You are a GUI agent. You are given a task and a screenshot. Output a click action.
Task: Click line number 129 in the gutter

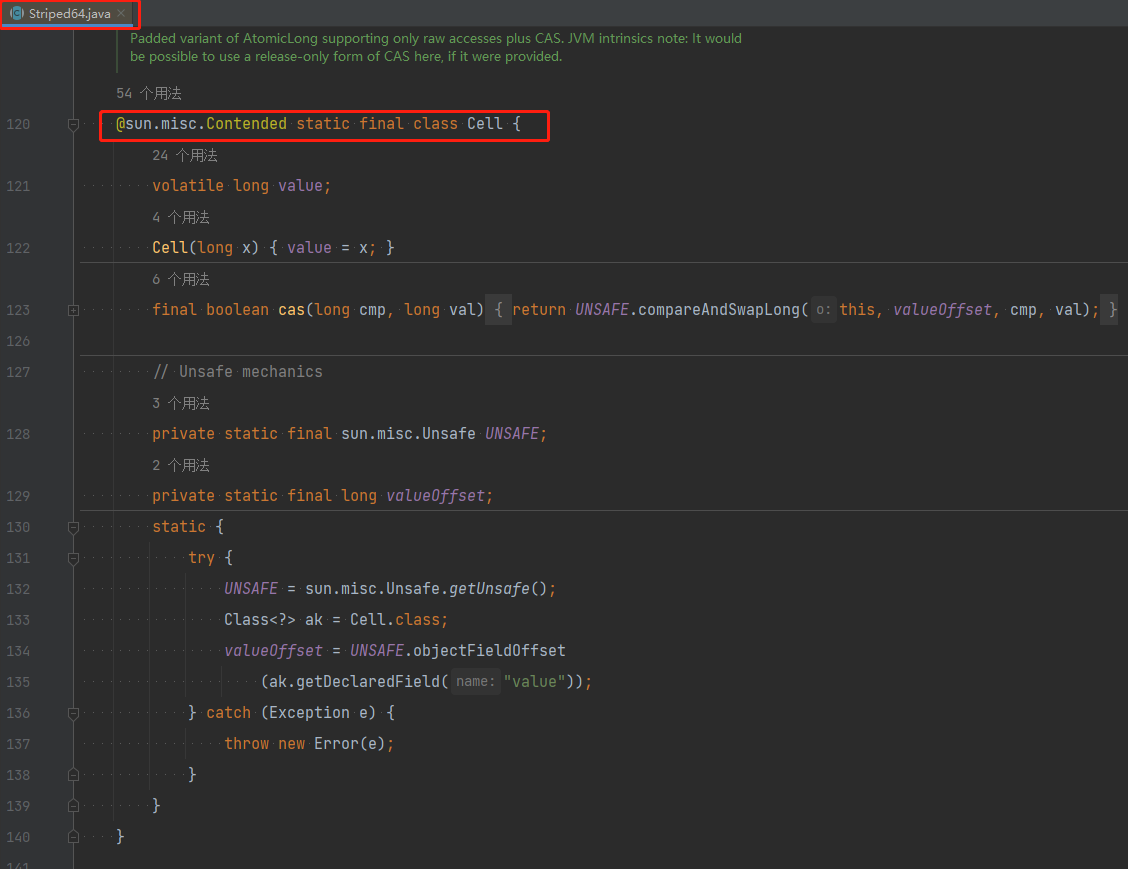pos(18,496)
